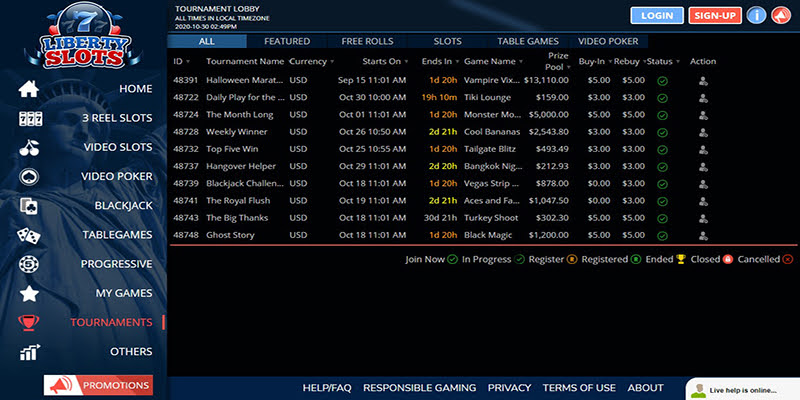Switch to the Free Rolls tab
800x400 pixels.
point(367,41)
